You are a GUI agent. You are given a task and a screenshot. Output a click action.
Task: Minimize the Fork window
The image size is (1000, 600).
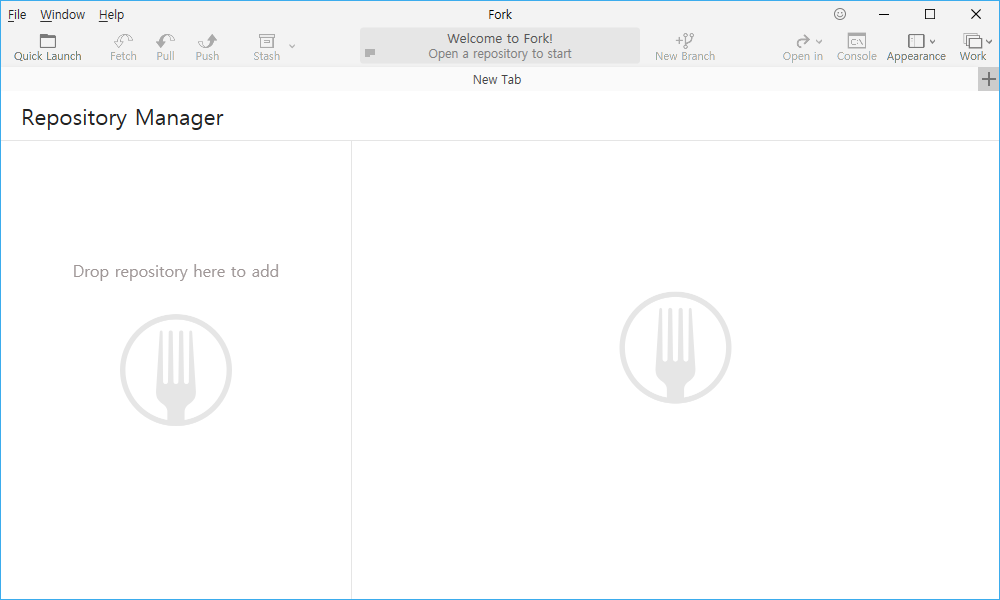coord(884,14)
